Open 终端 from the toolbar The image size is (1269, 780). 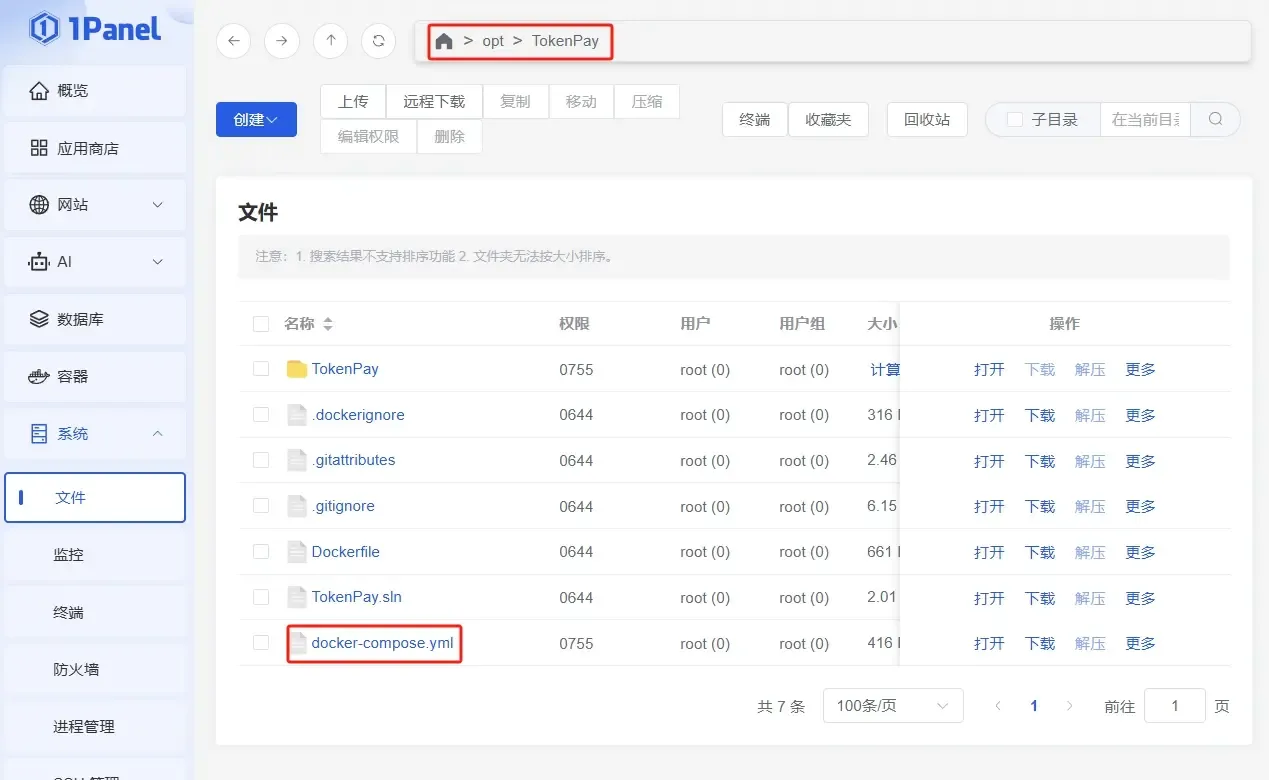coord(755,119)
